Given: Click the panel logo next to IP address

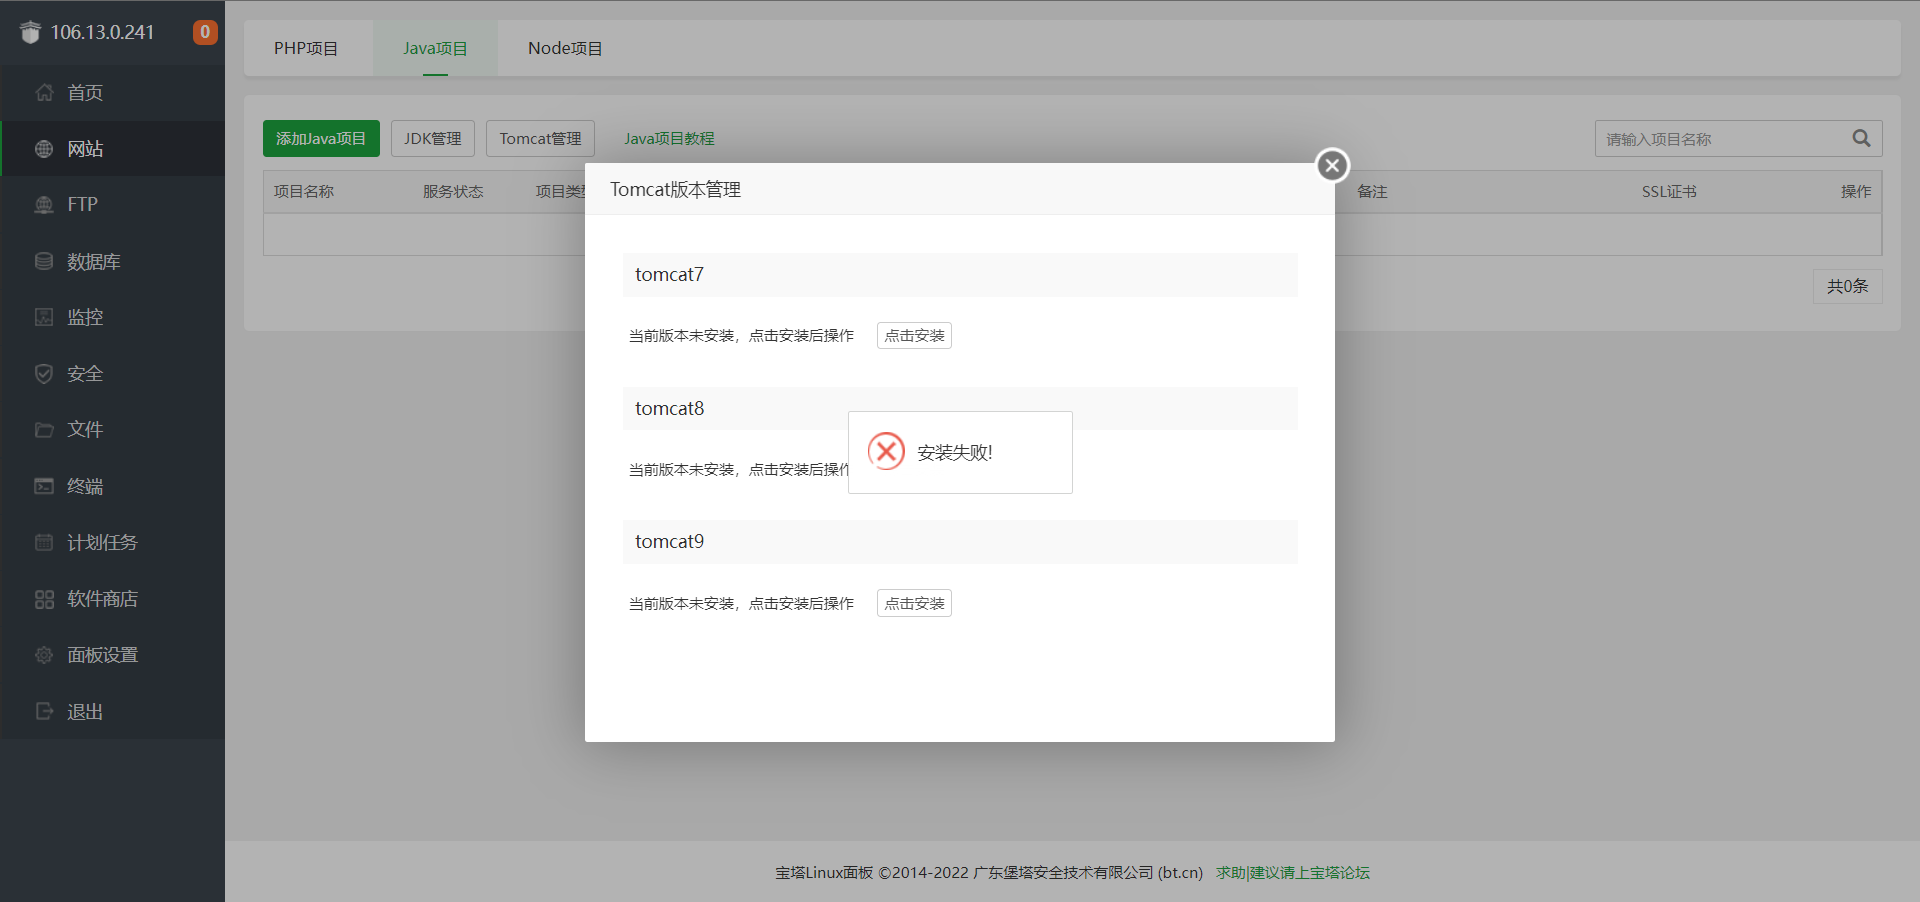Looking at the screenshot, I should [30, 33].
